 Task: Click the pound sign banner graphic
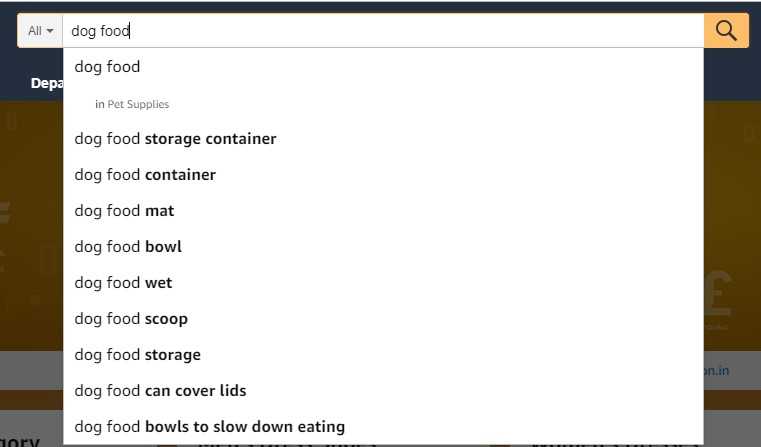[x=722, y=290]
